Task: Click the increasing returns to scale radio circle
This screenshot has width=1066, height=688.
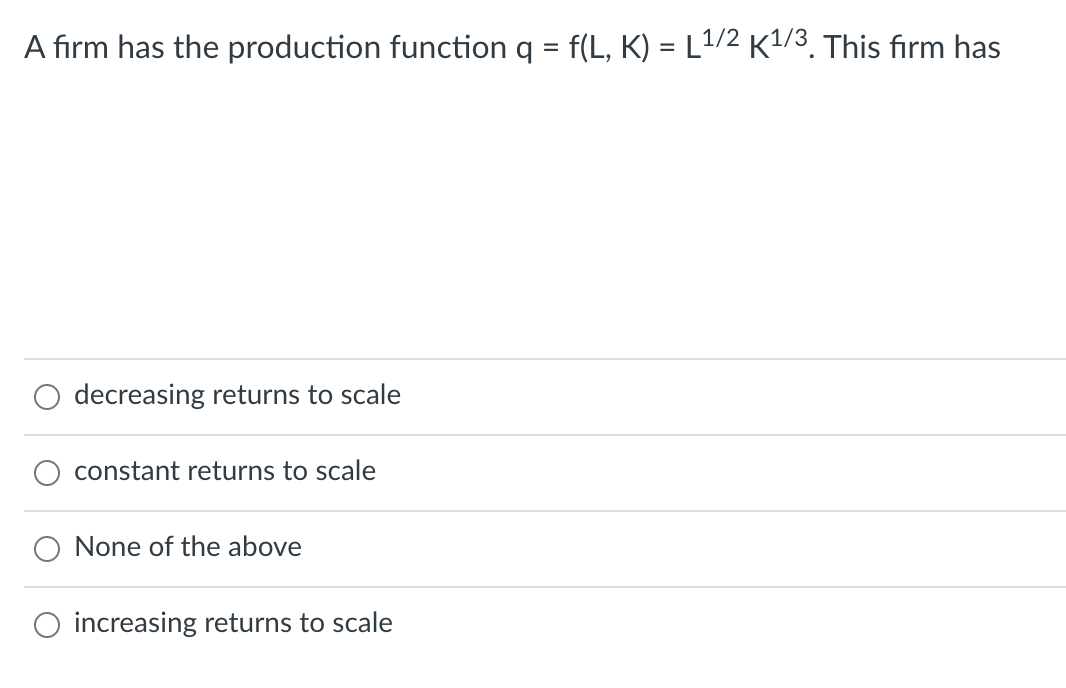Action: pyautogui.click(x=47, y=623)
